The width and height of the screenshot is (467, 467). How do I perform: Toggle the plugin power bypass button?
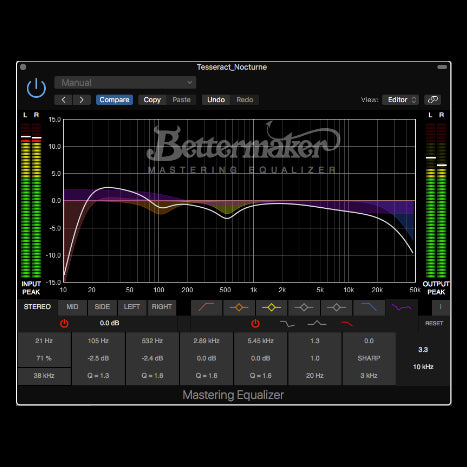point(36,88)
